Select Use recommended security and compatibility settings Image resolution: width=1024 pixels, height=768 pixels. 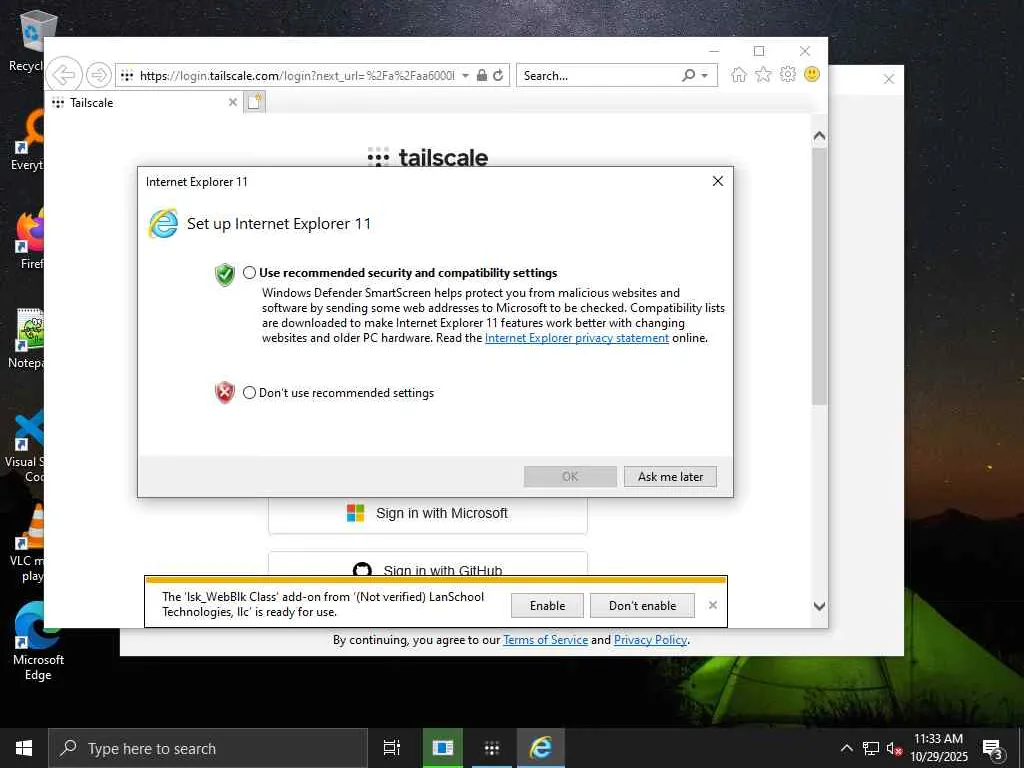[x=249, y=272]
